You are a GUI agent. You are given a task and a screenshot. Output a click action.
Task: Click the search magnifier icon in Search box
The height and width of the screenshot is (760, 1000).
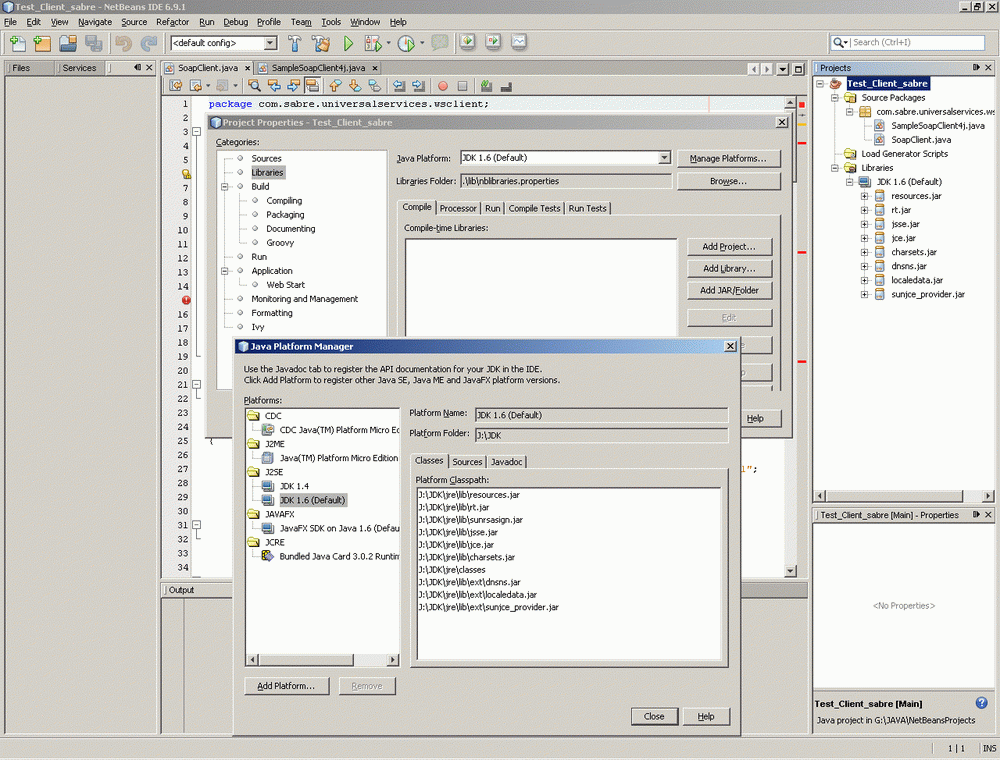838,42
